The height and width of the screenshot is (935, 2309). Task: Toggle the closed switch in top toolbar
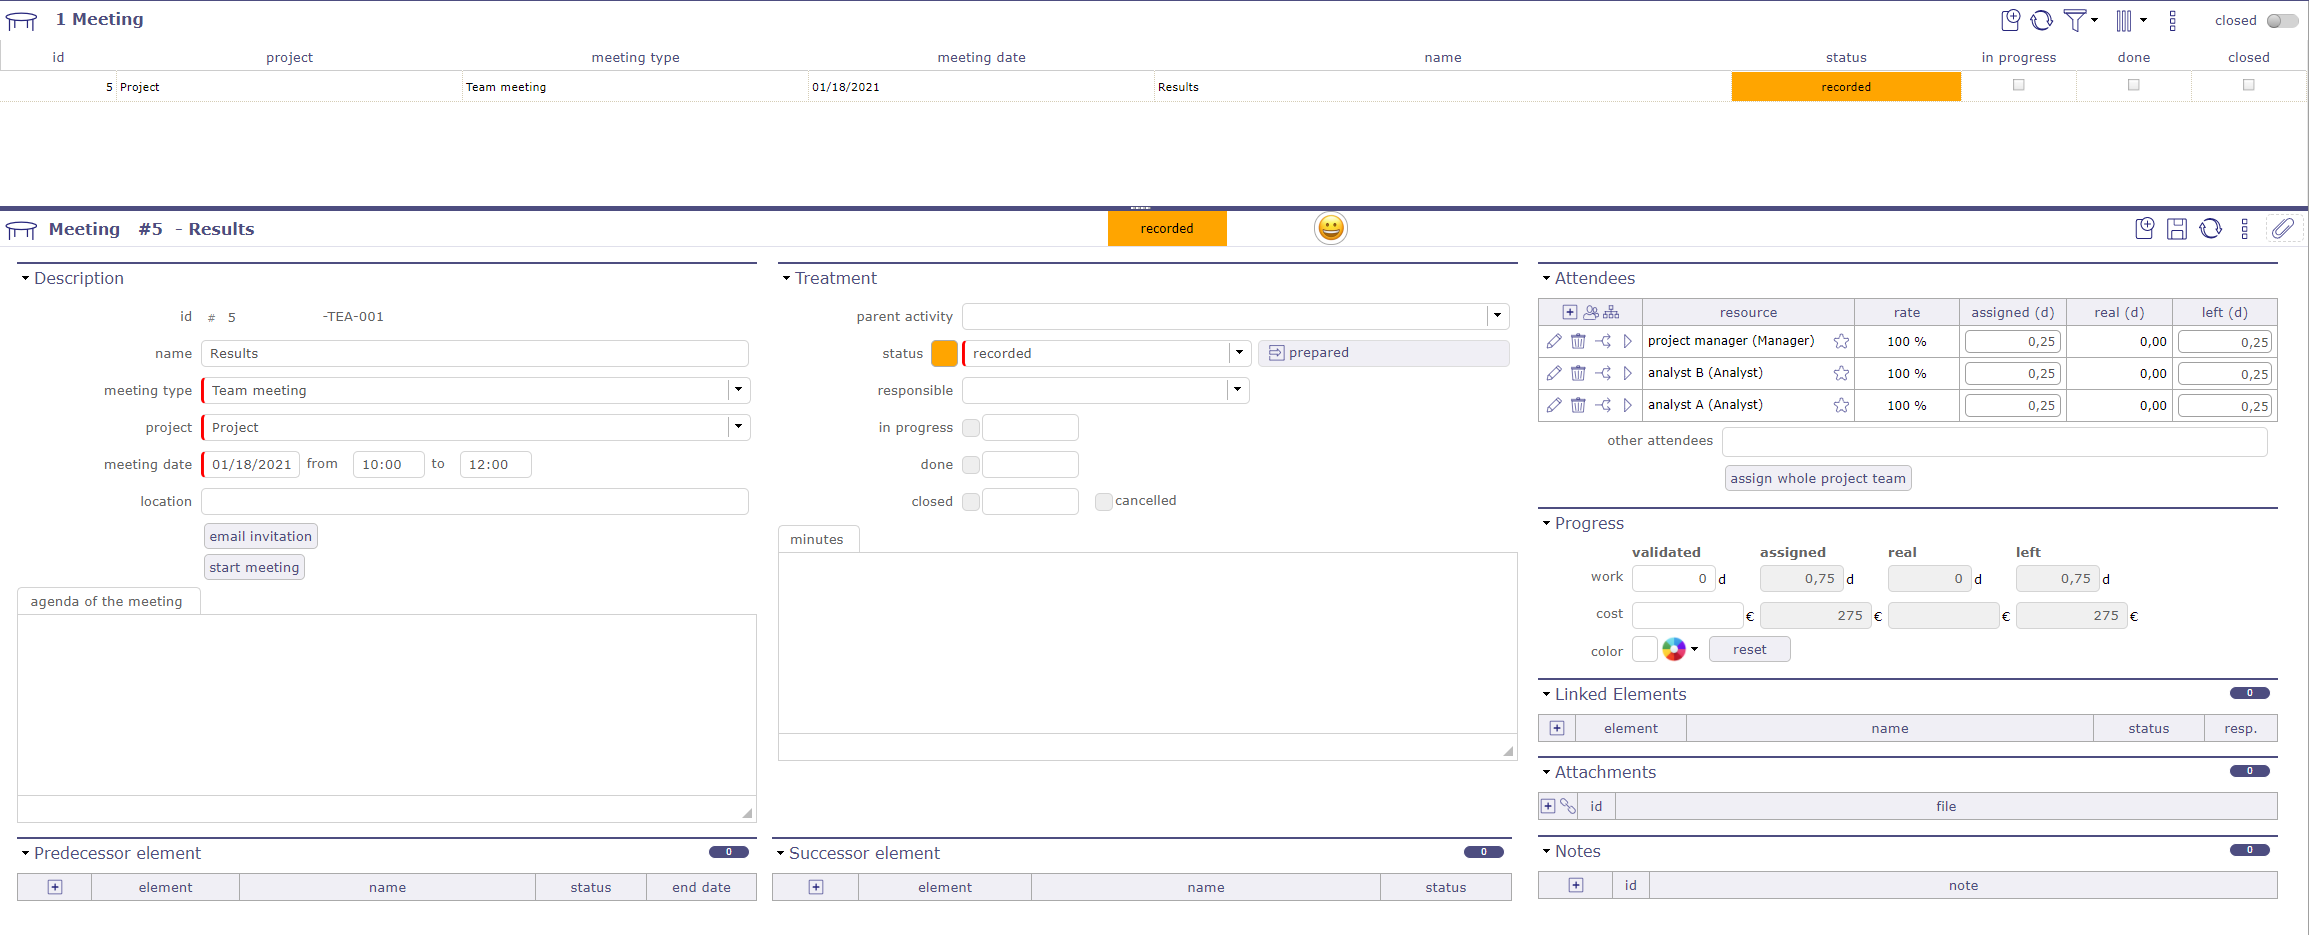point(2282,20)
